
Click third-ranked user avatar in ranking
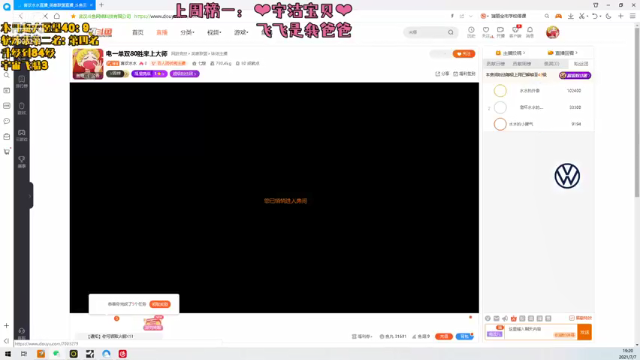500,124
